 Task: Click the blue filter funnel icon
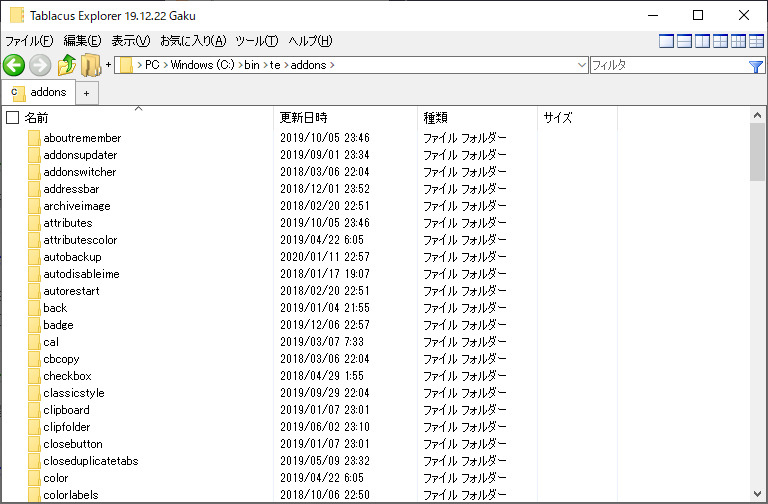(x=756, y=66)
